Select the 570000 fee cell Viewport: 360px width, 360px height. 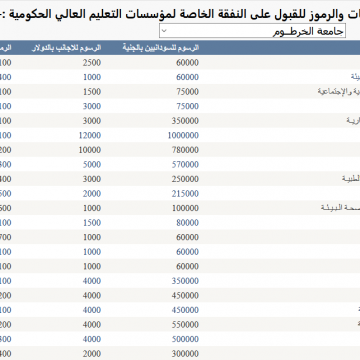tap(185, 164)
